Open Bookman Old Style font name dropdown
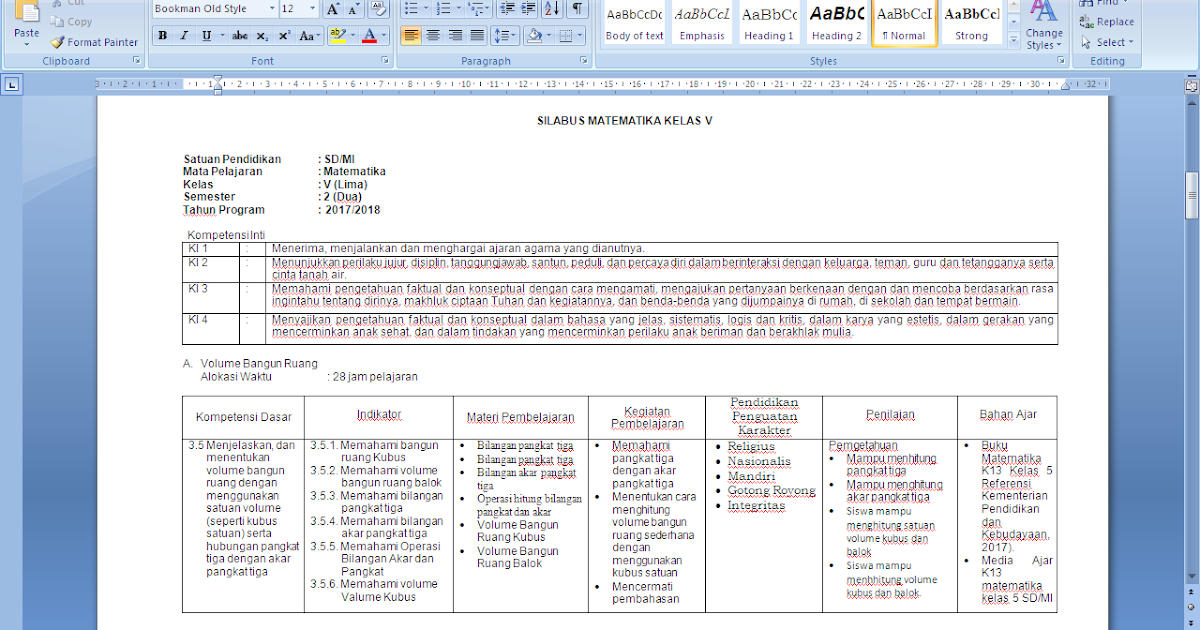The width and height of the screenshot is (1200, 630). tap(272, 9)
